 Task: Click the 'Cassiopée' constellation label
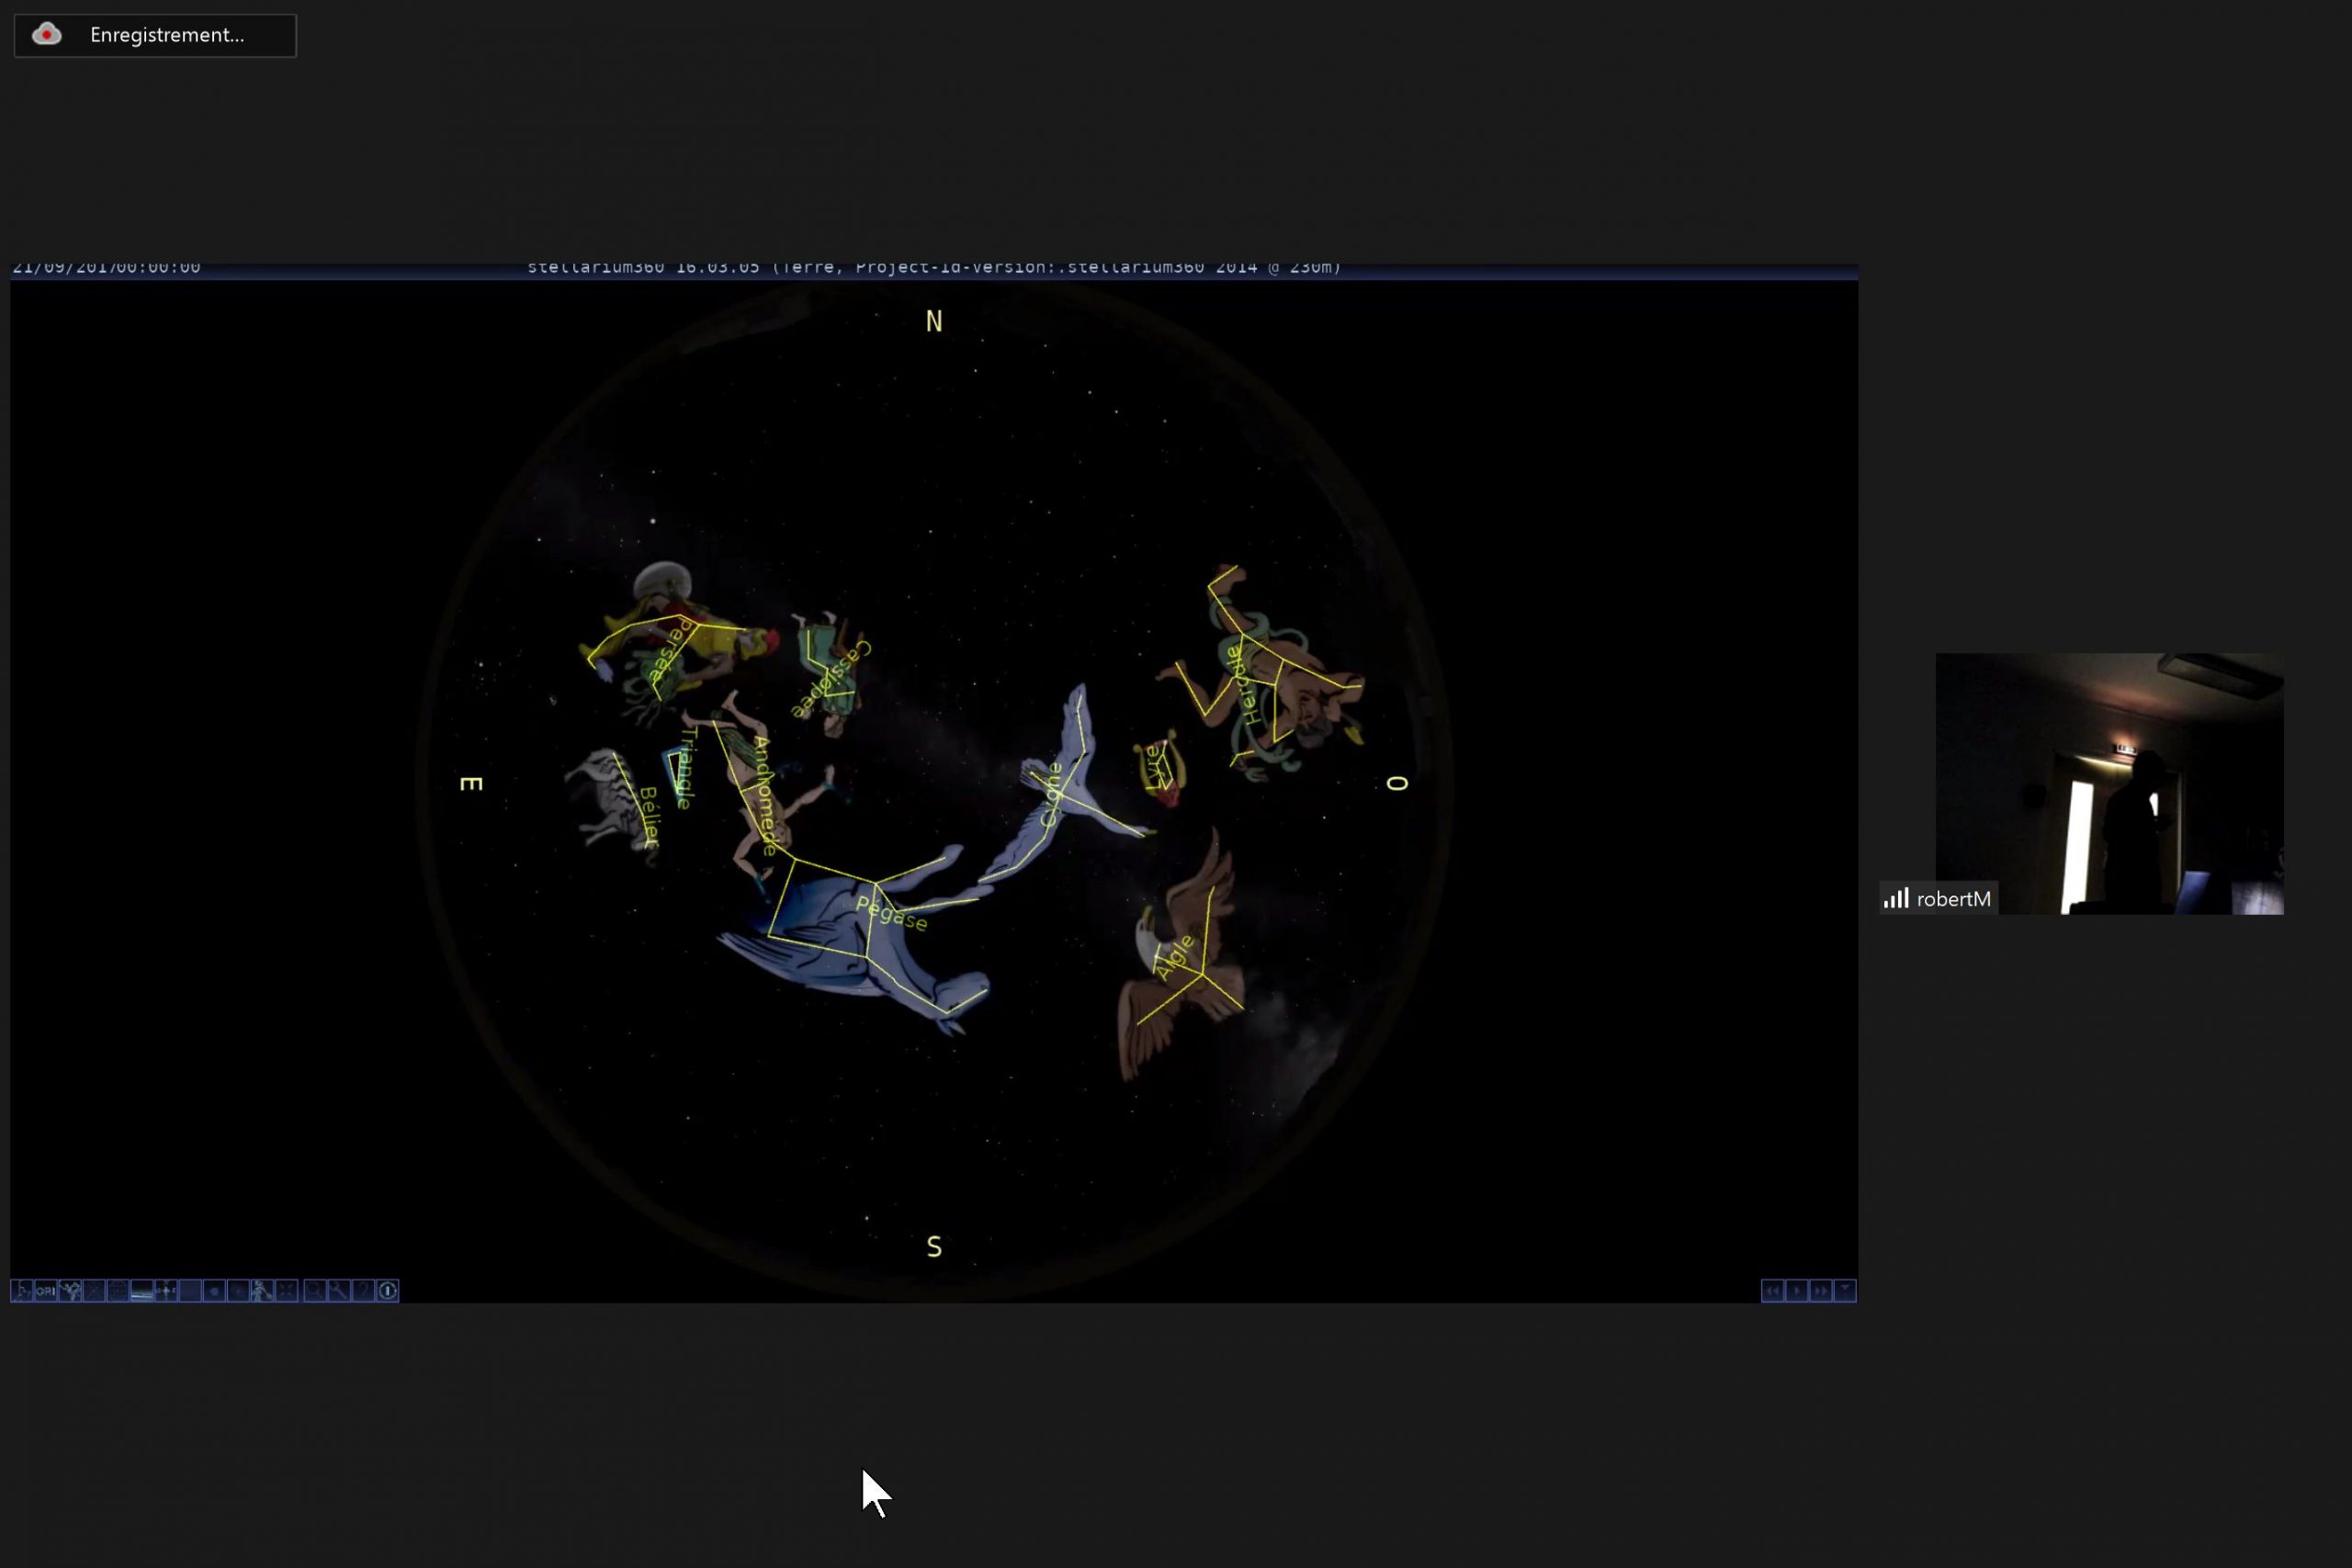(x=831, y=680)
